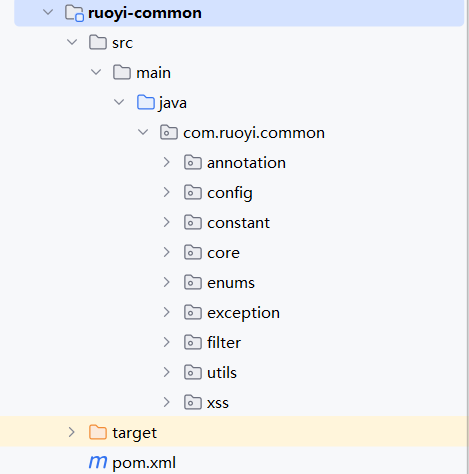Select the constant package
The height and width of the screenshot is (474, 469).
(x=238, y=223)
